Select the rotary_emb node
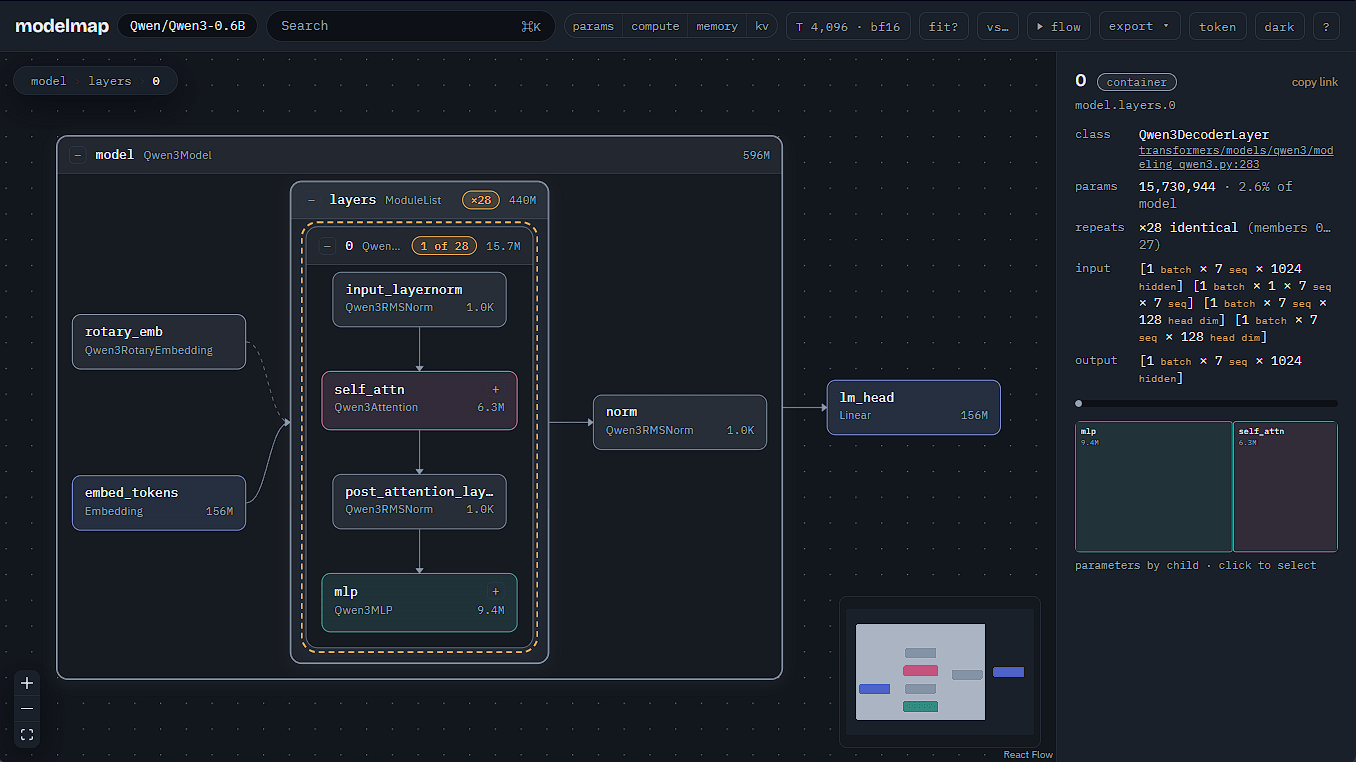This screenshot has height=762, width=1356. point(159,342)
